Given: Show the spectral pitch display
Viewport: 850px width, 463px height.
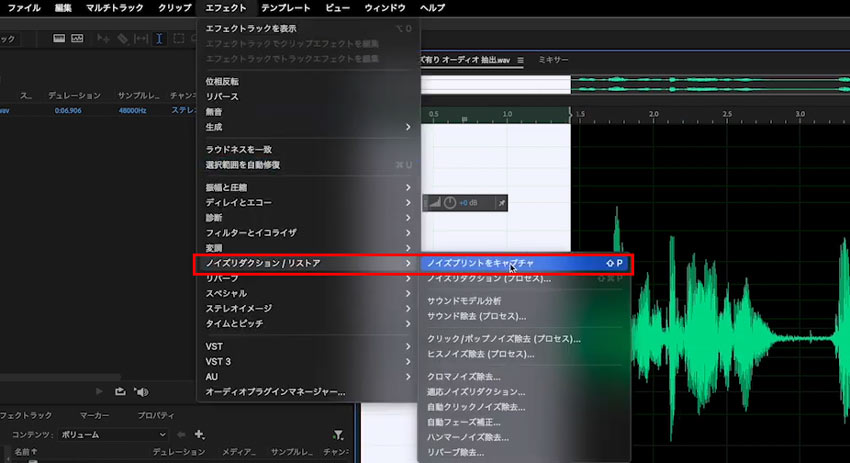Looking at the screenshot, I should pyautogui.click(x=78, y=38).
